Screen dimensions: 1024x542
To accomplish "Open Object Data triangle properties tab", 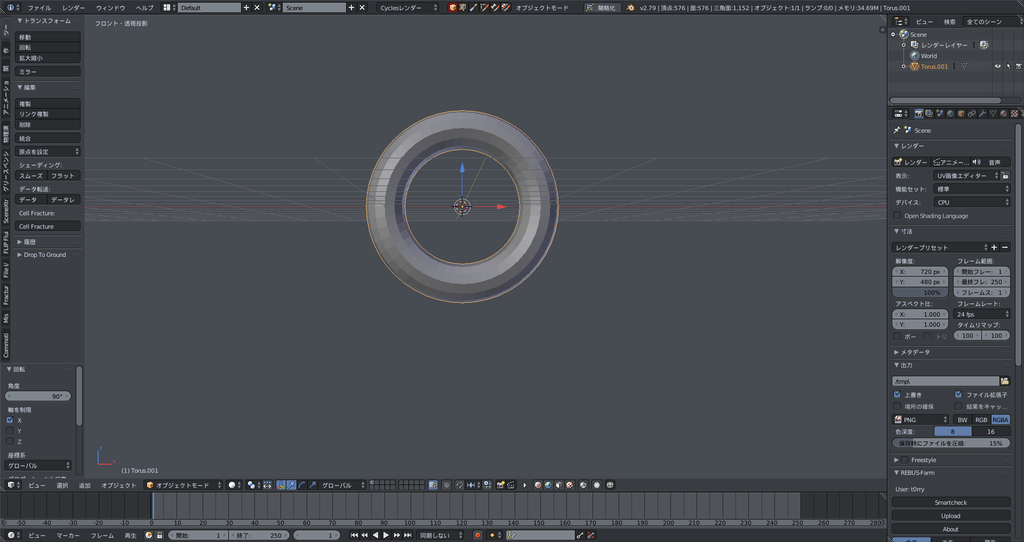I will 993,114.
